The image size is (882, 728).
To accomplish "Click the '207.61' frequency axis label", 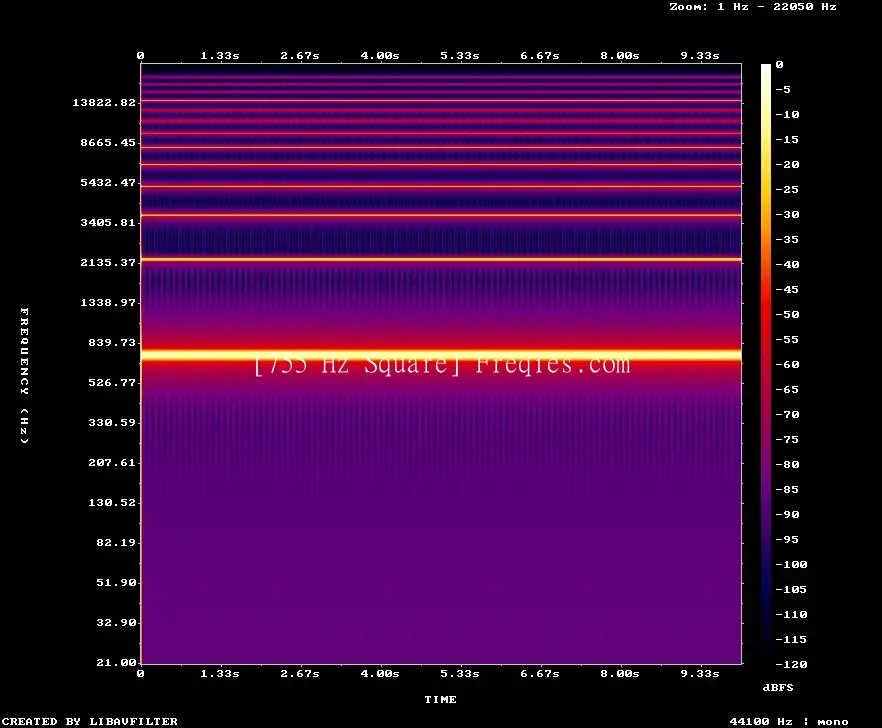I will click(112, 462).
